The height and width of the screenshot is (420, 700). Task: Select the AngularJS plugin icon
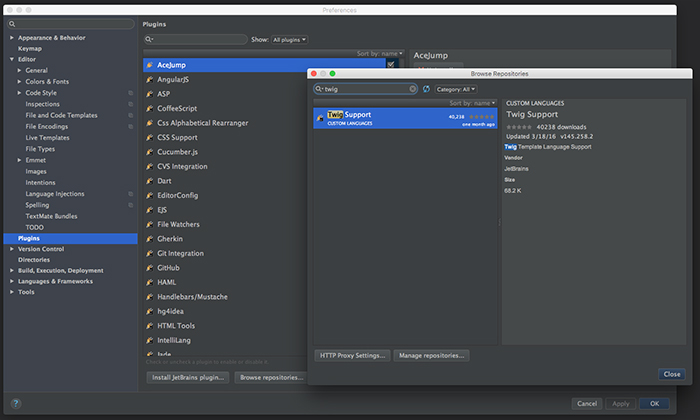pos(149,79)
